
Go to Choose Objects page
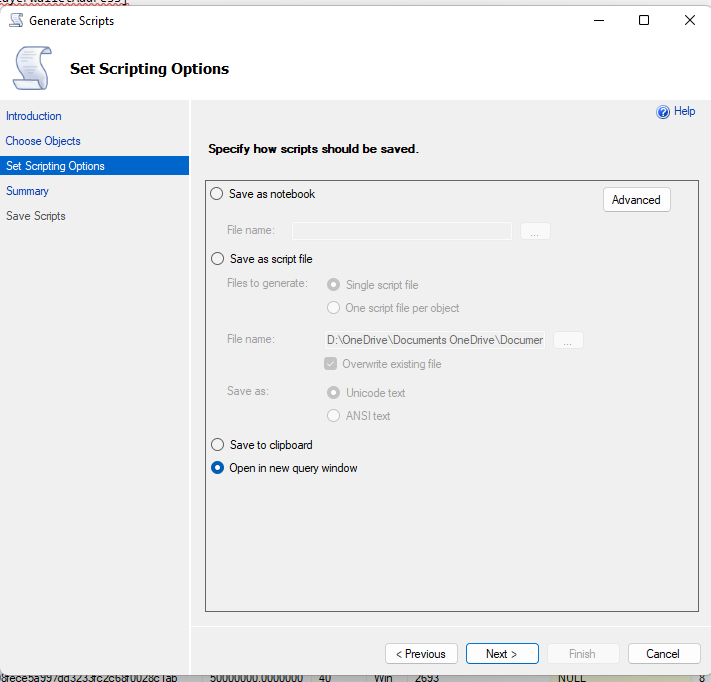(x=43, y=141)
